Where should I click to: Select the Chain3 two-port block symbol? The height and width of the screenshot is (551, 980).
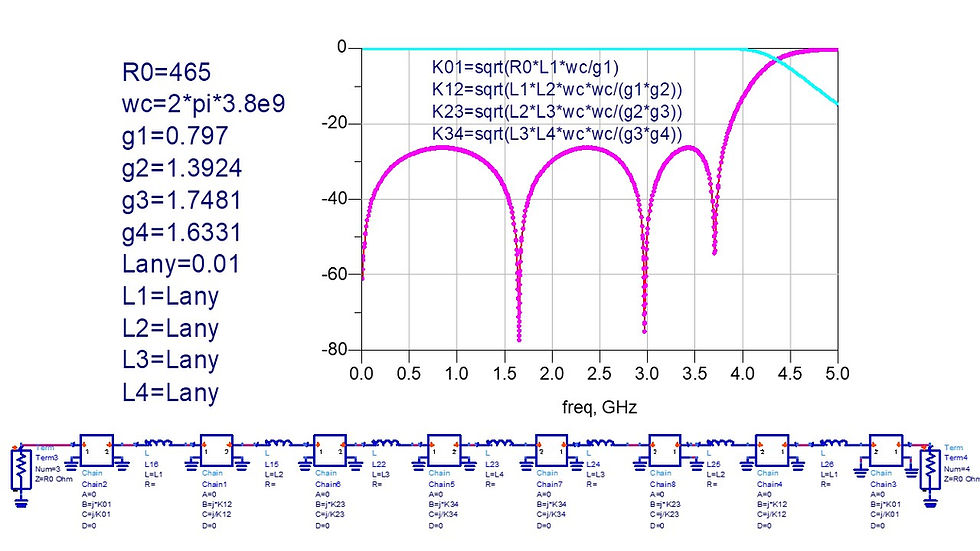click(886, 450)
